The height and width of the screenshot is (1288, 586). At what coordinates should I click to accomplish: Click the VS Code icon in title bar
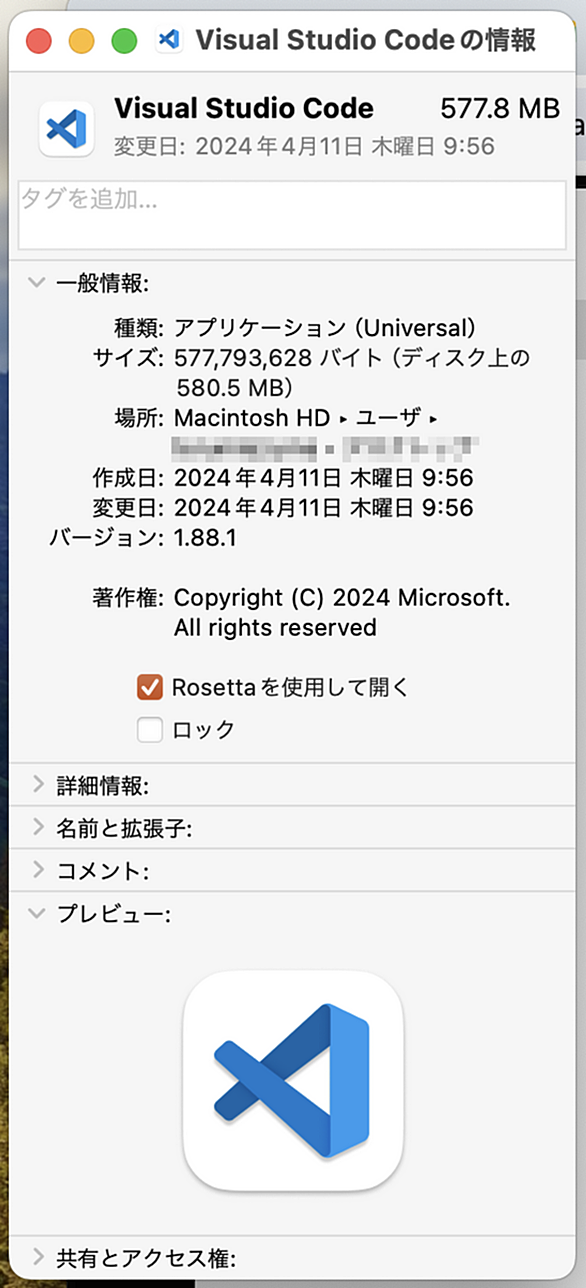[169, 40]
